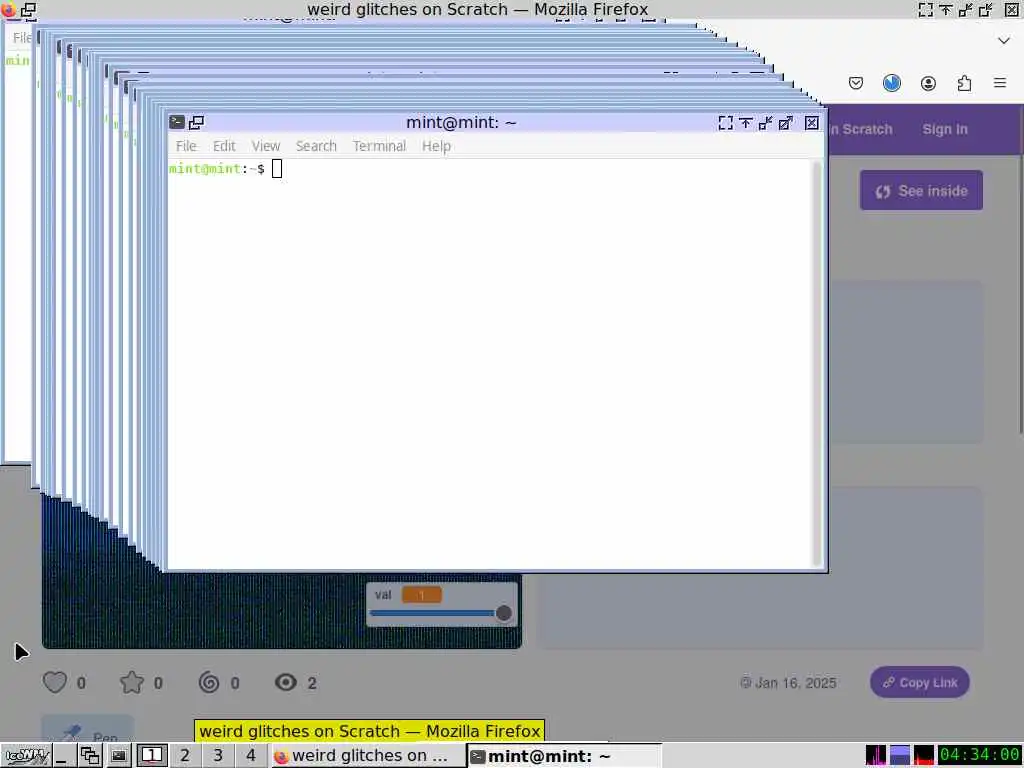Open the Firefox account icon
Viewport: 1024px width, 768px height.
tap(928, 83)
